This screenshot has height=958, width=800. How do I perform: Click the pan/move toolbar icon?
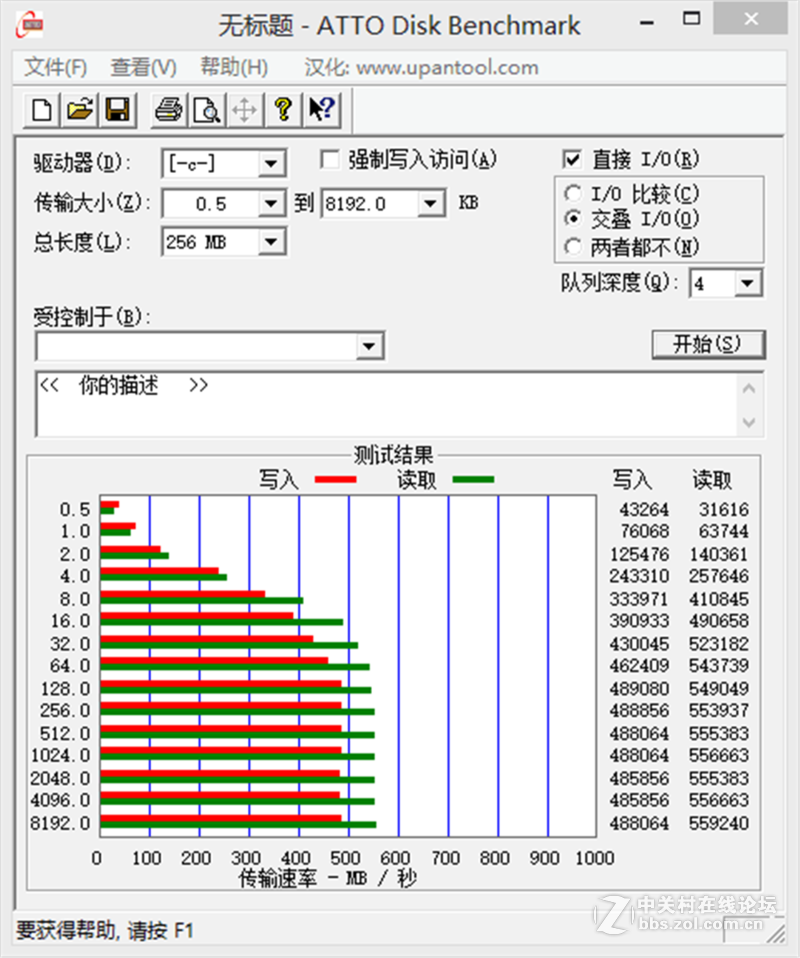coord(244,110)
